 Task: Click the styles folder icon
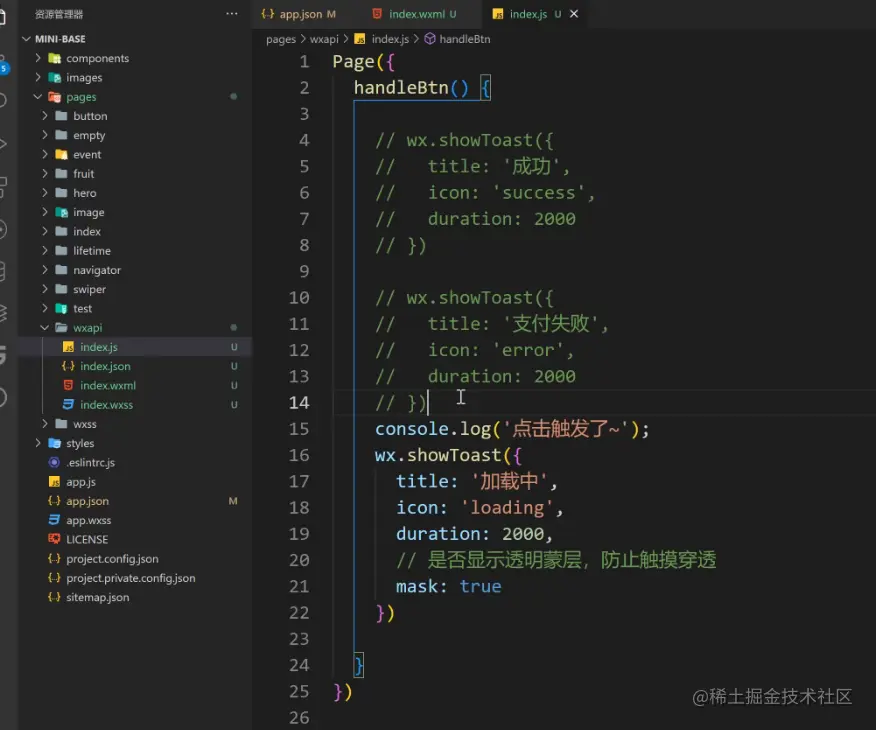(54, 443)
